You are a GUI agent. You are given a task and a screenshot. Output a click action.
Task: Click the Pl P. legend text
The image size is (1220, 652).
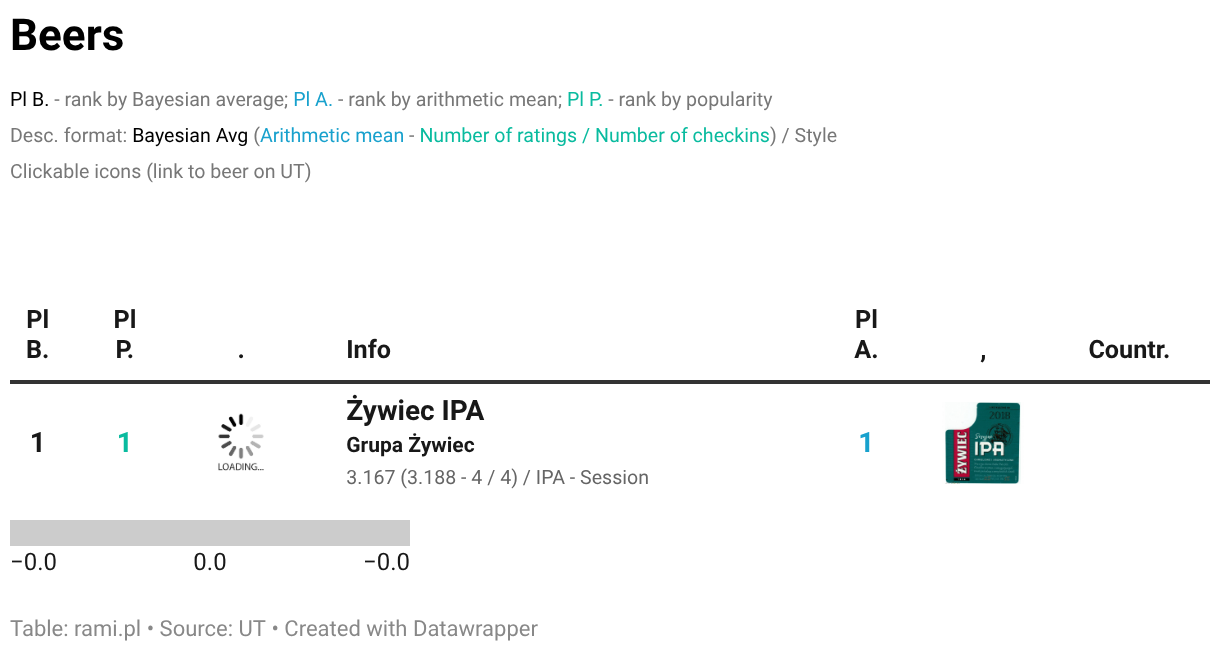[585, 100]
